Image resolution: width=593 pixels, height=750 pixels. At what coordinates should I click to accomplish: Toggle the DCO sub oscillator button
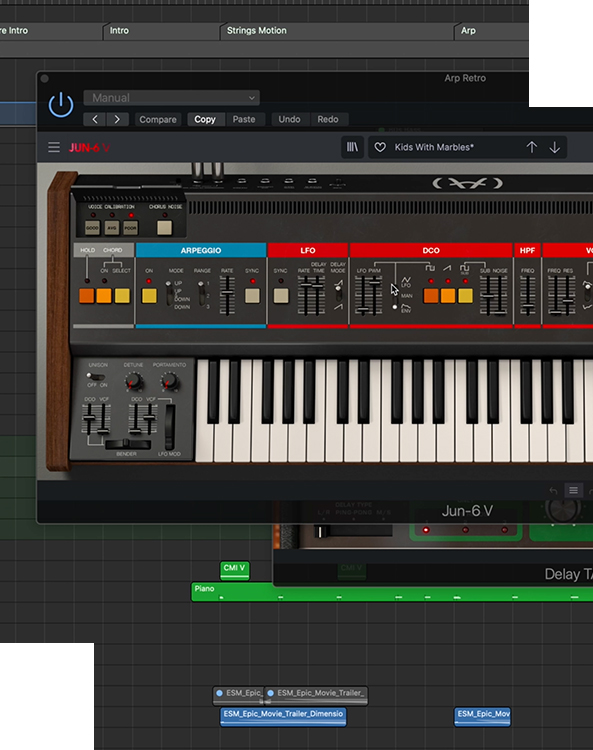coord(465,296)
